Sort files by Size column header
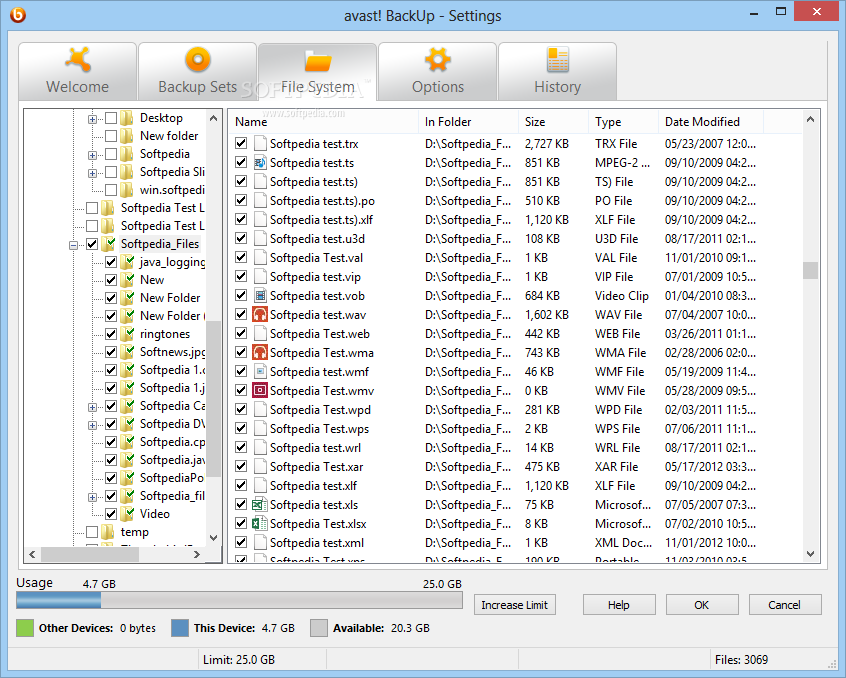The width and height of the screenshot is (846, 678). [554, 122]
